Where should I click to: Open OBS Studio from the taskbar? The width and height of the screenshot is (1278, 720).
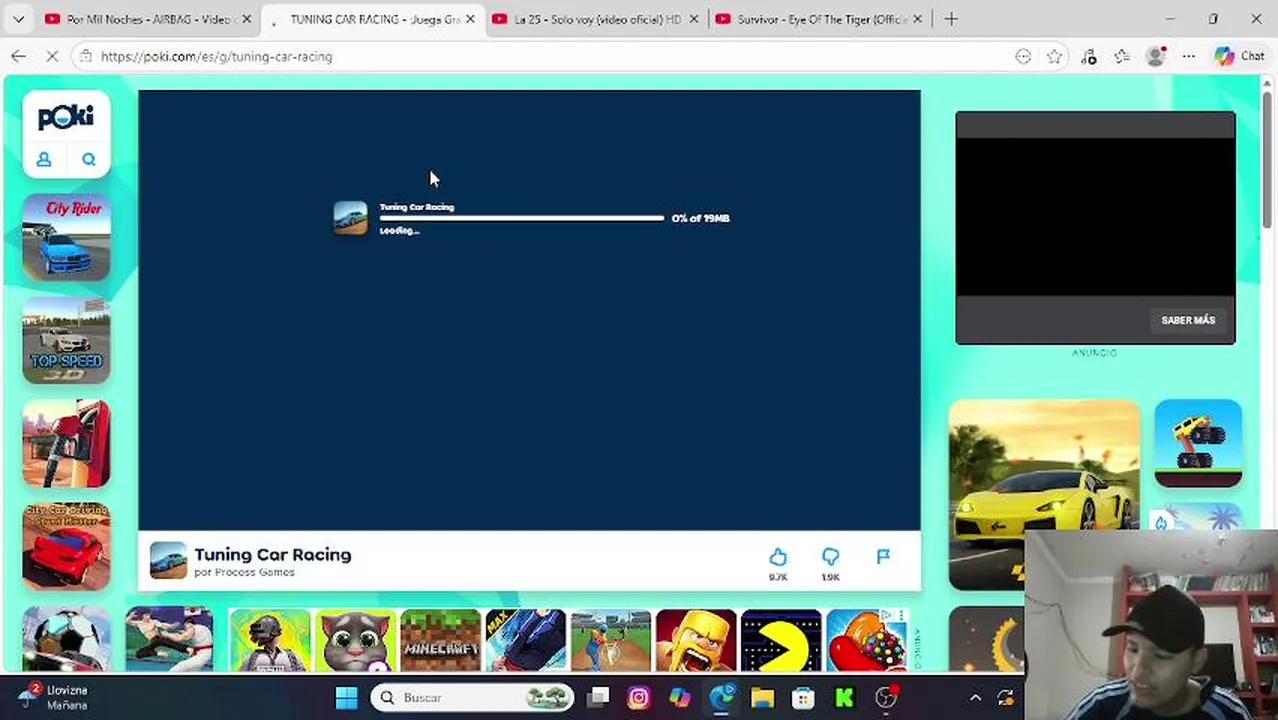click(x=886, y=697)
